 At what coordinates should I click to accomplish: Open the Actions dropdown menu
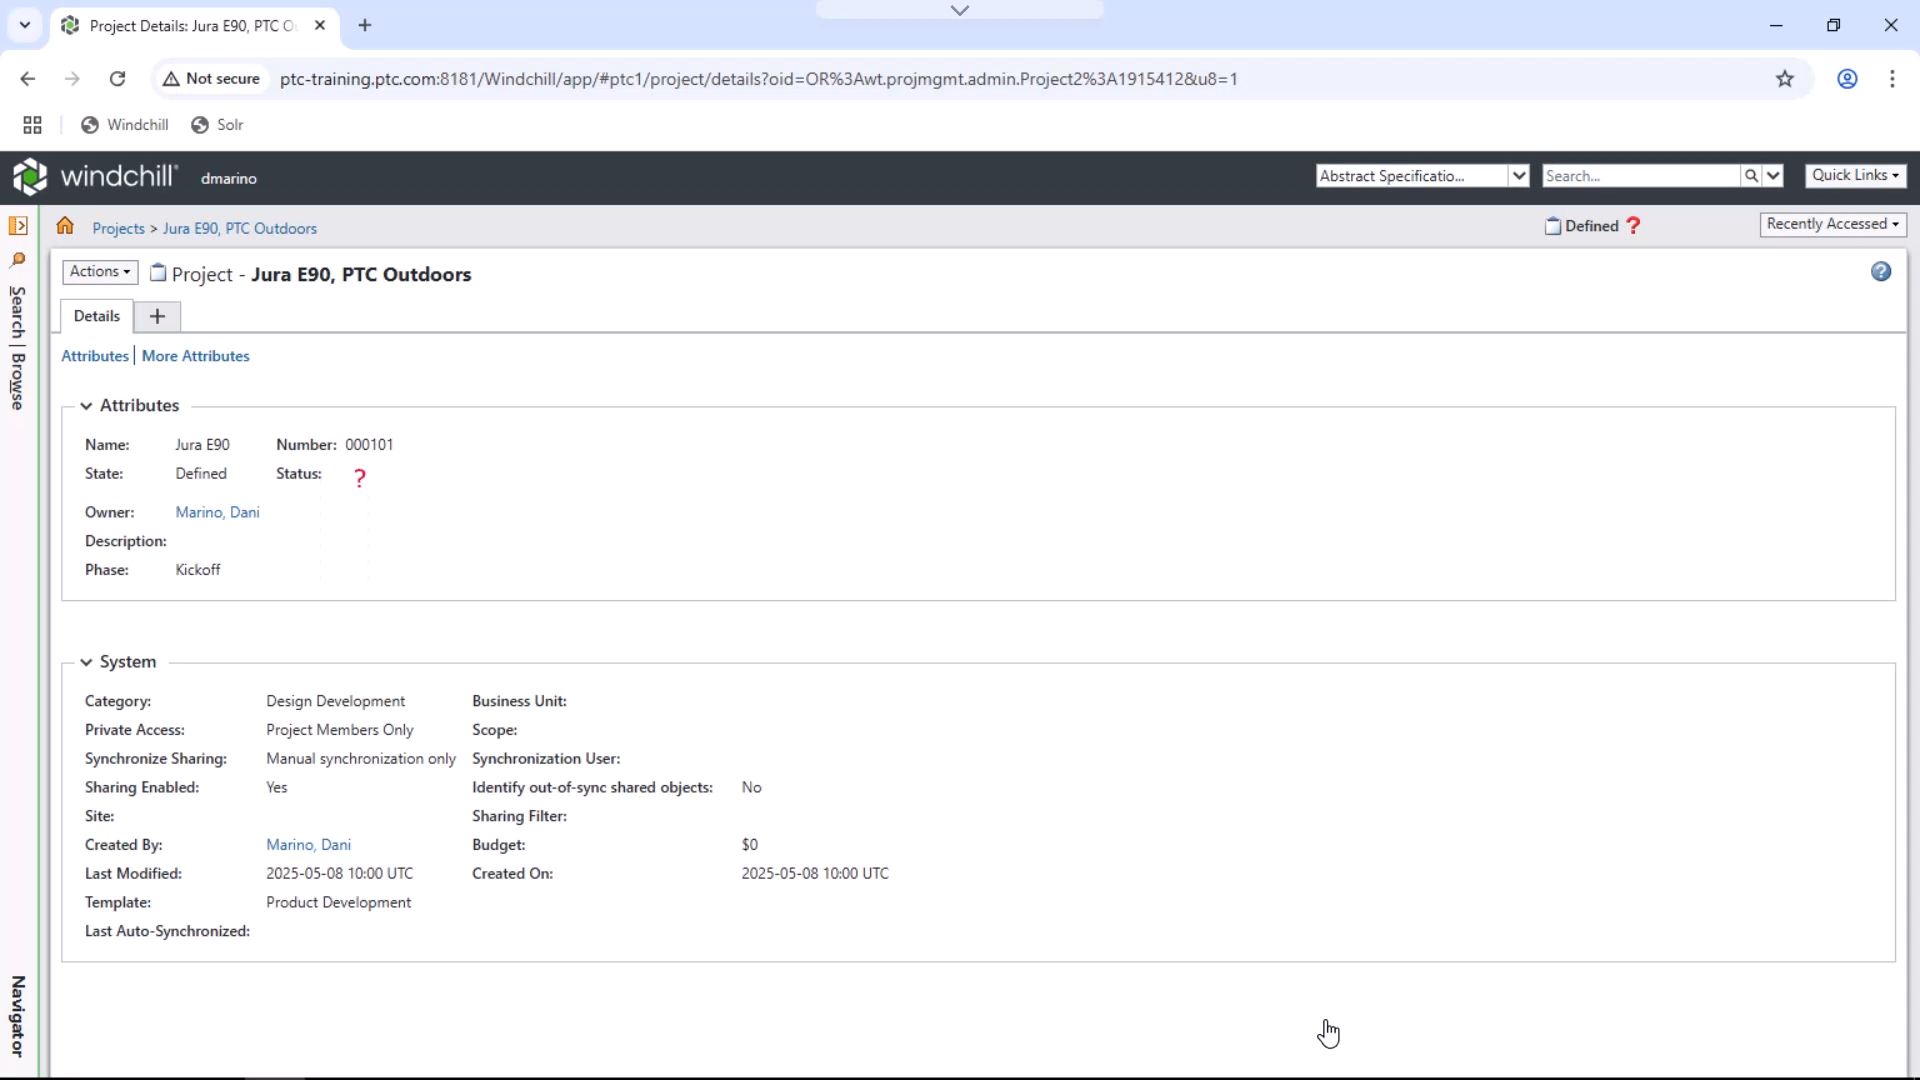point(100,272)
